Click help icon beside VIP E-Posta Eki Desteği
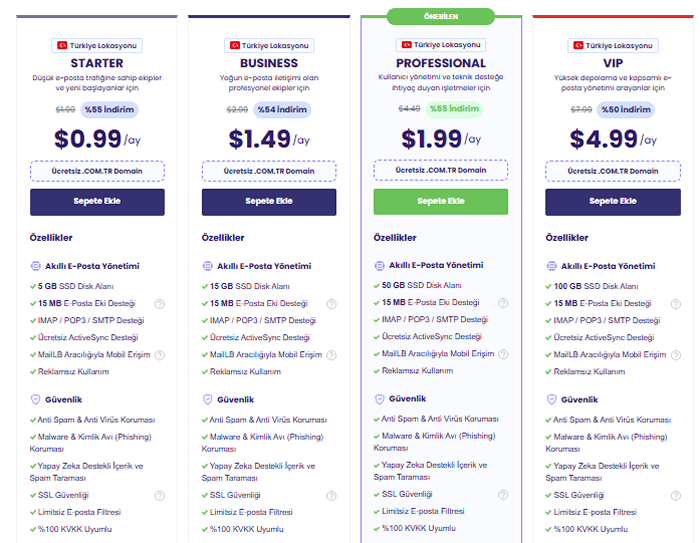The height and width of the screenshot is (543, 700). [x=676, y=304]
